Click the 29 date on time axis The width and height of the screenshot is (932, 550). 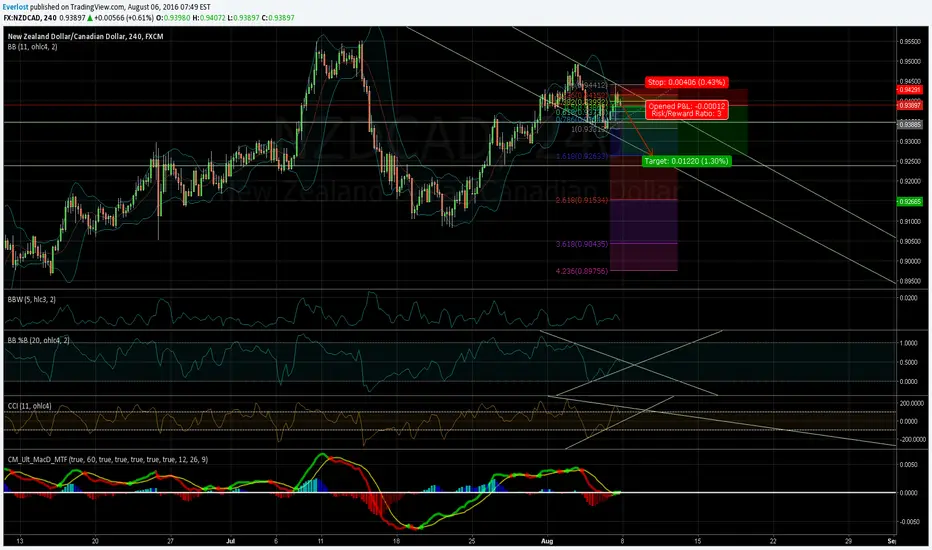[848, 541]
